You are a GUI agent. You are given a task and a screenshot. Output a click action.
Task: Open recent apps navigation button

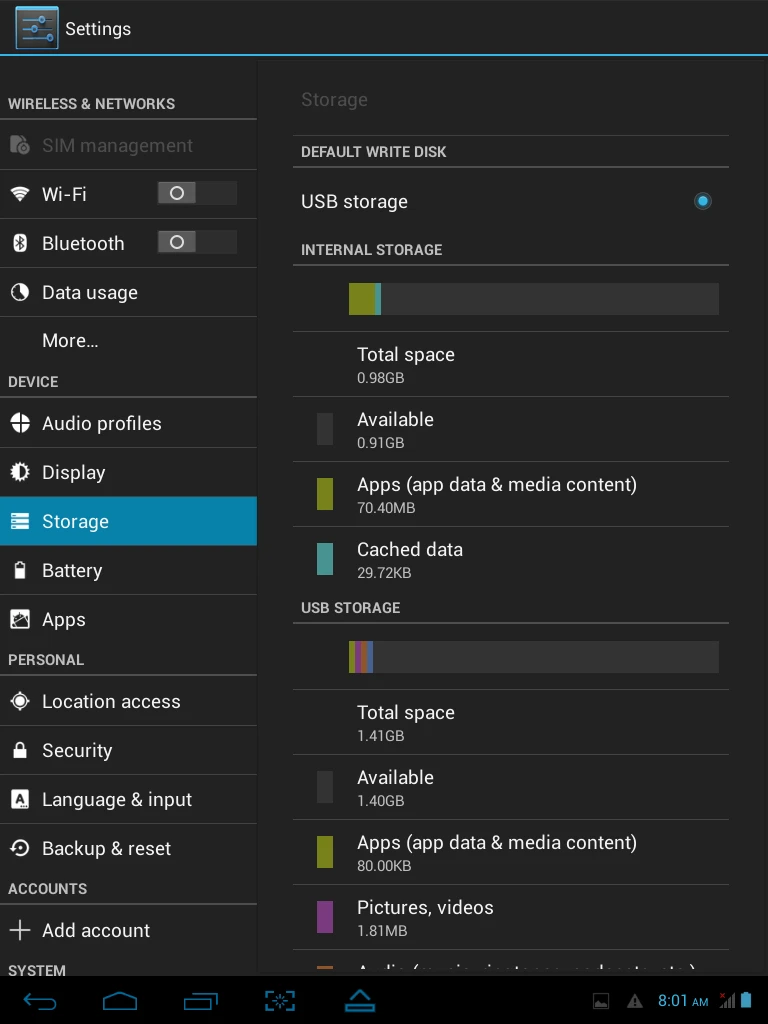pos(200,1000)
